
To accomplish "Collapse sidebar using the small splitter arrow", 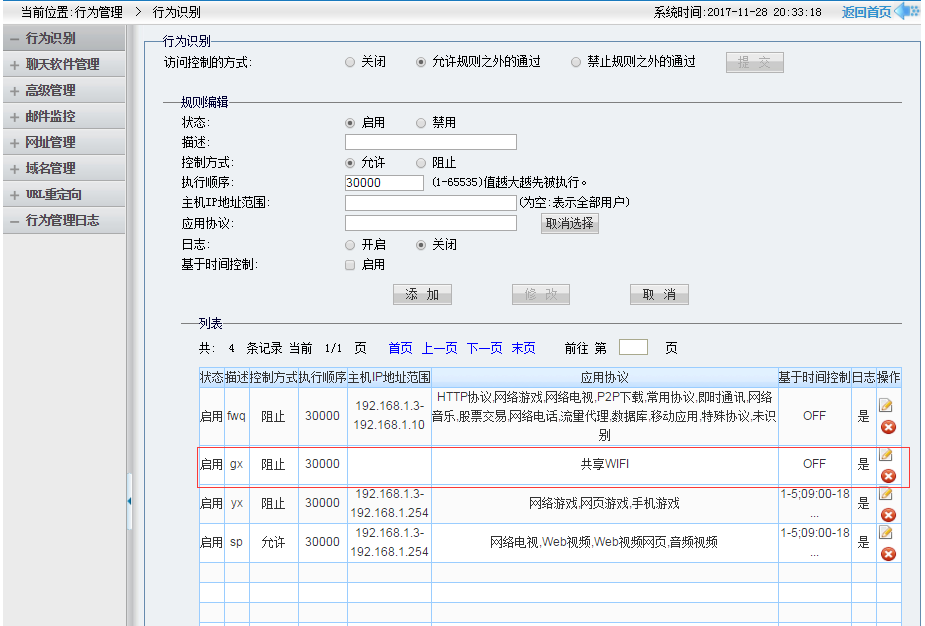I will point(129,501).
